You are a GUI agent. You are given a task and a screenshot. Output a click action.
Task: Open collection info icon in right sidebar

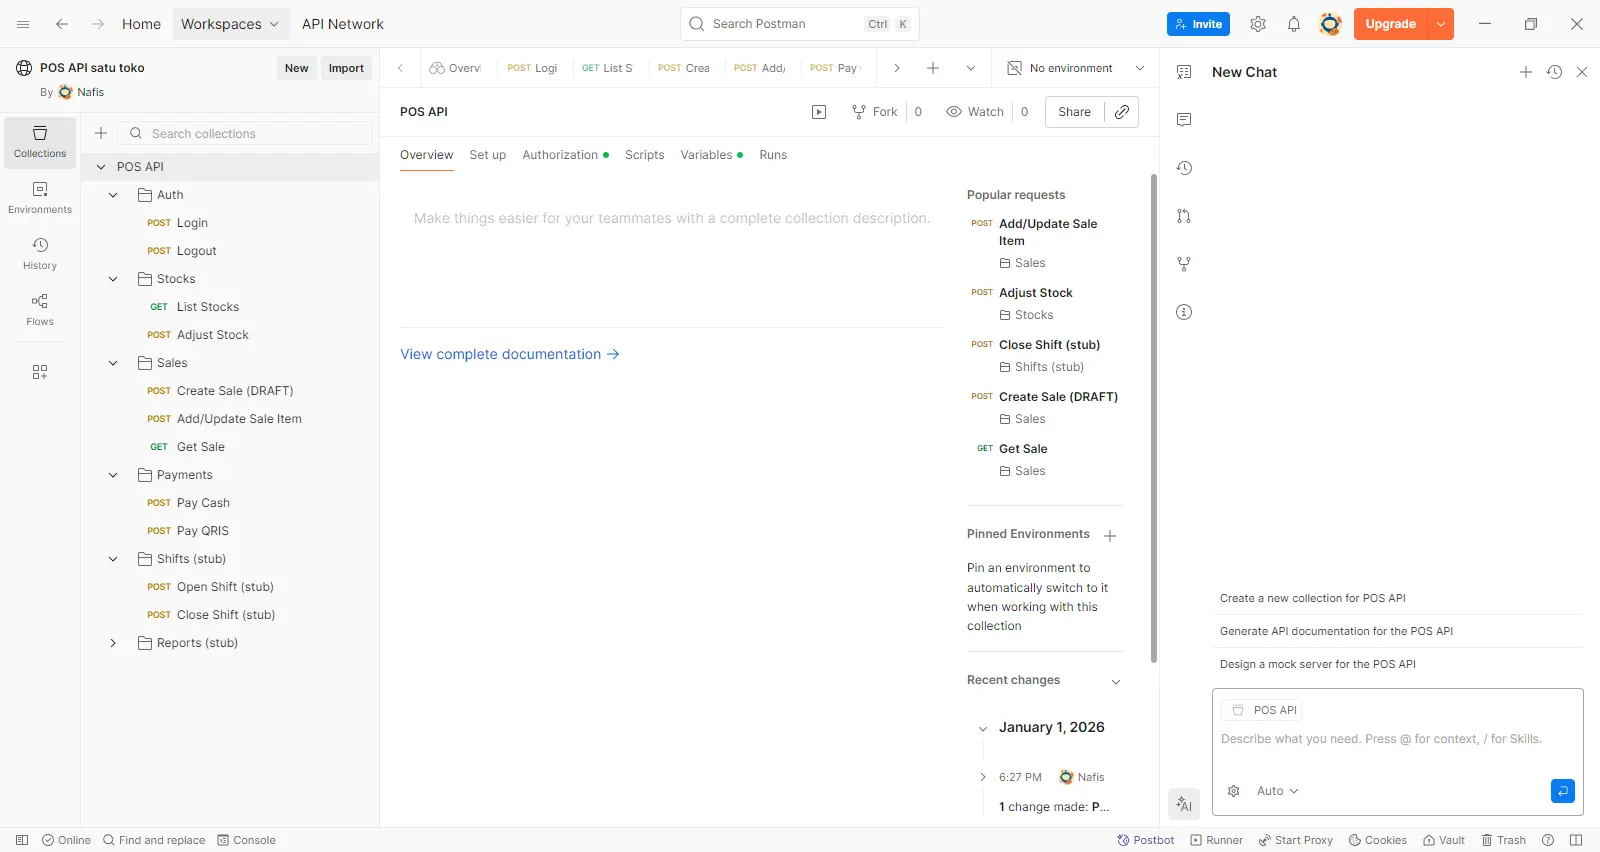pos(1184,312)
